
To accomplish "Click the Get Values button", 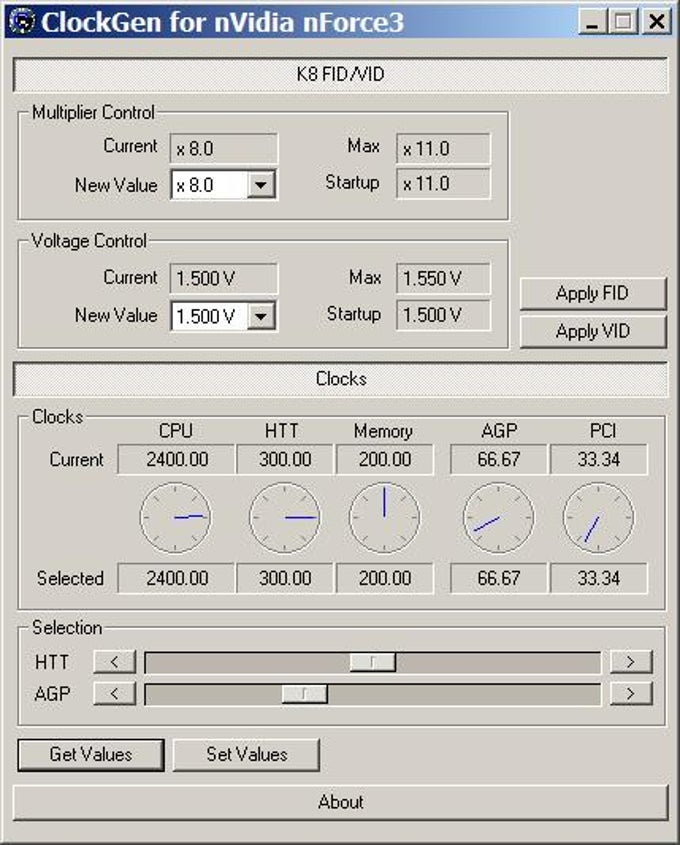I will 91,754.
